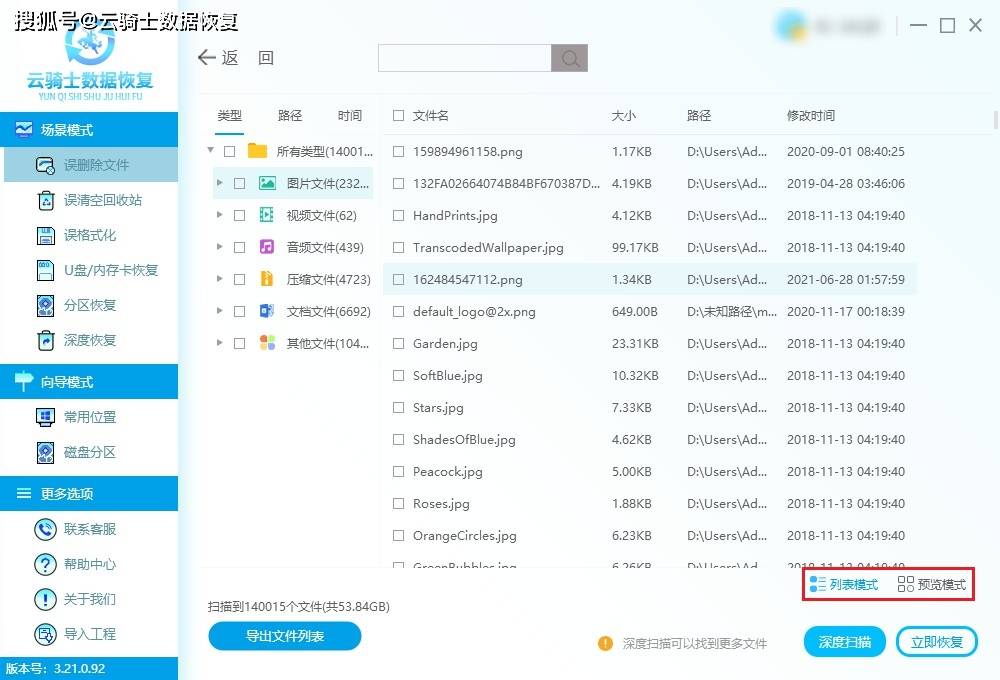Check the Garden.jpg file checkbox
The height and width of the screenshot is (680, 1000).
click(x=399, y=343)
